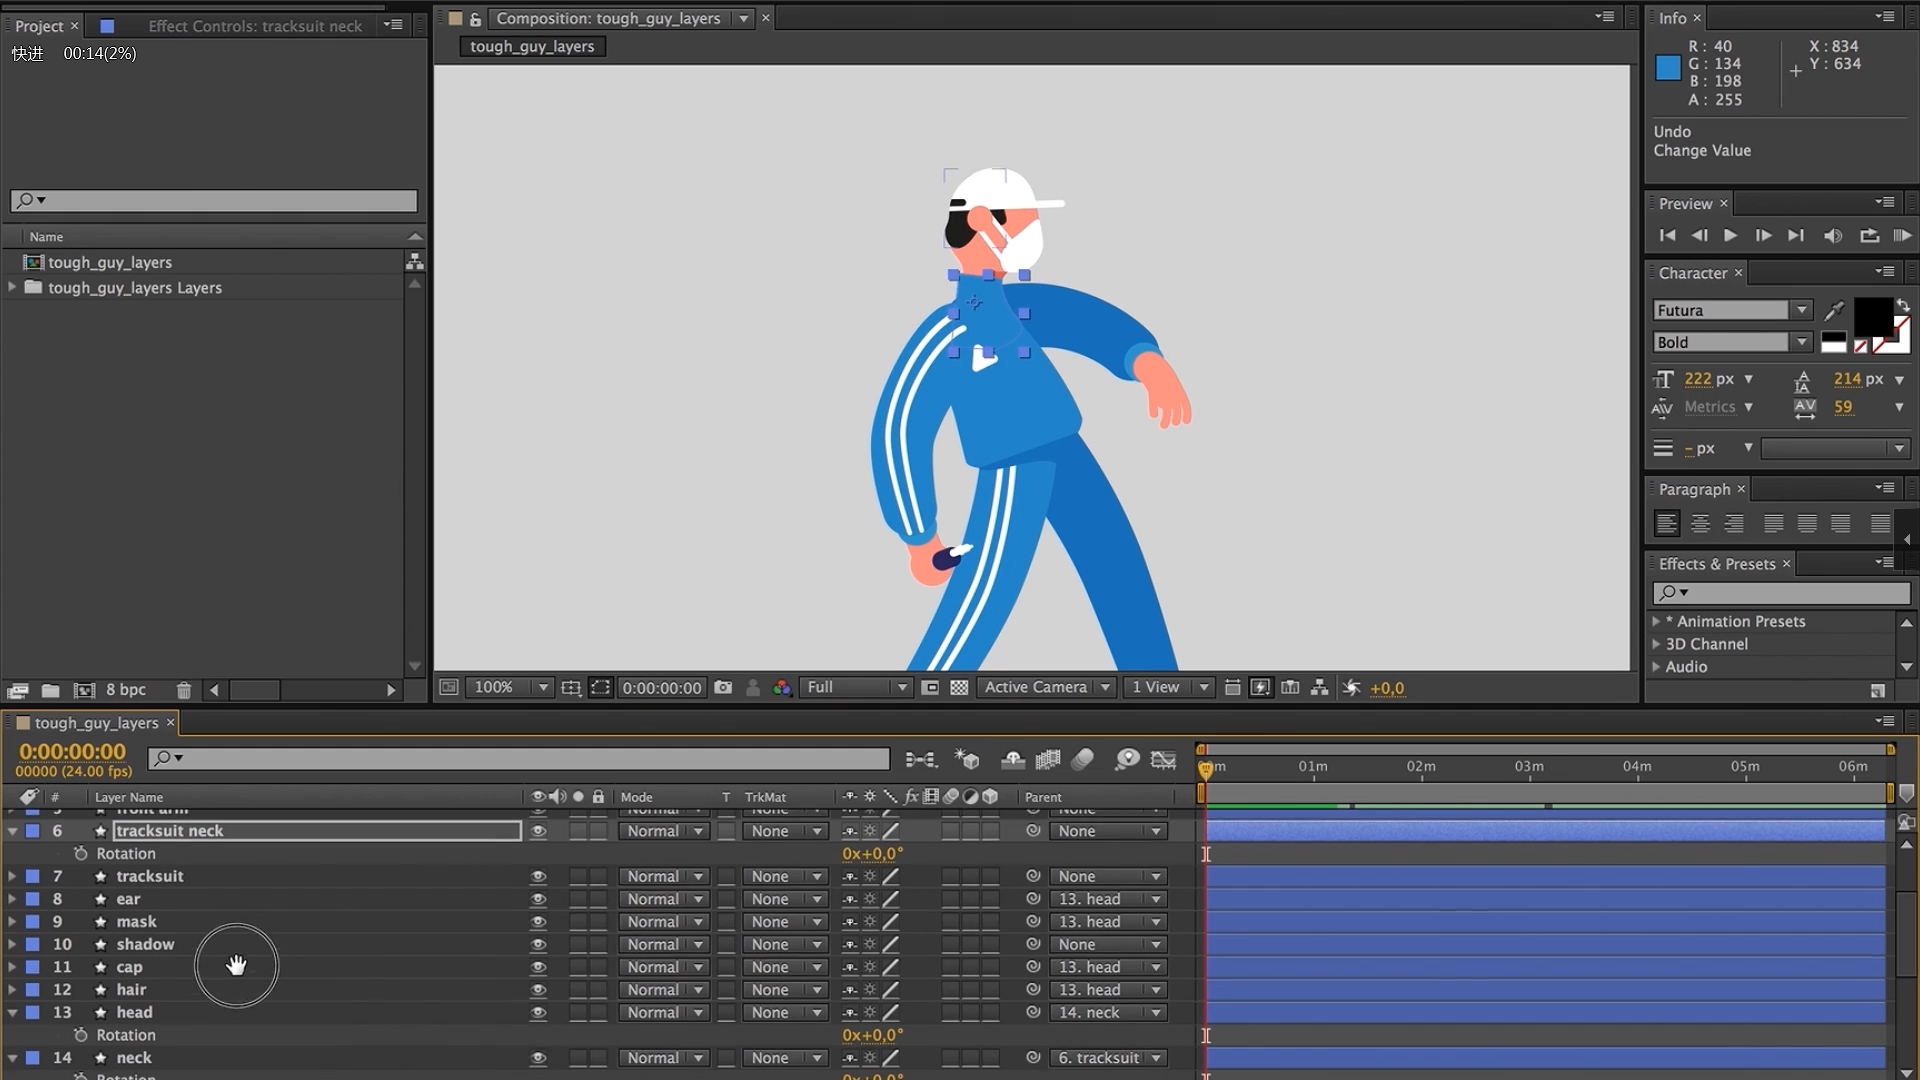The image size is (1920, 1080).
Task: Pick font color with eyedropper in Character panel
Action: [1834, 311]
